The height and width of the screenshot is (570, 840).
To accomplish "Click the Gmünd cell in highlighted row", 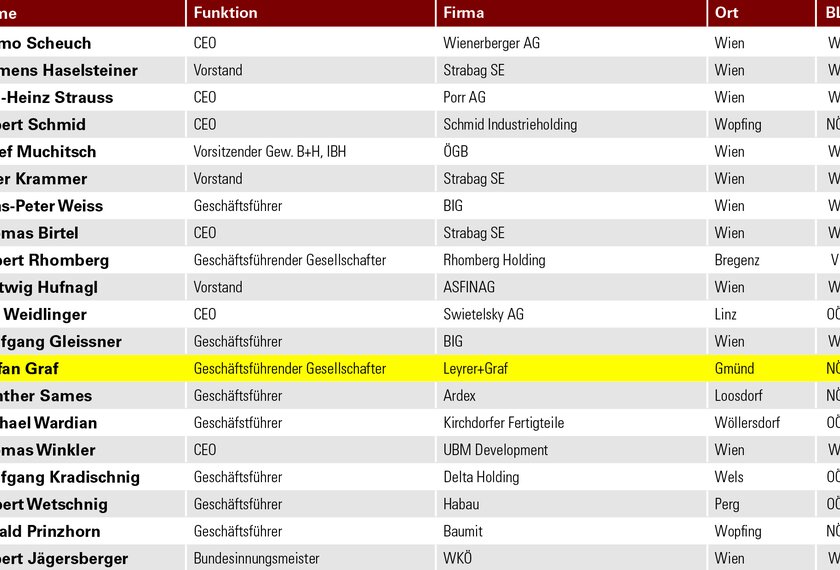I will tap(734, 369).
